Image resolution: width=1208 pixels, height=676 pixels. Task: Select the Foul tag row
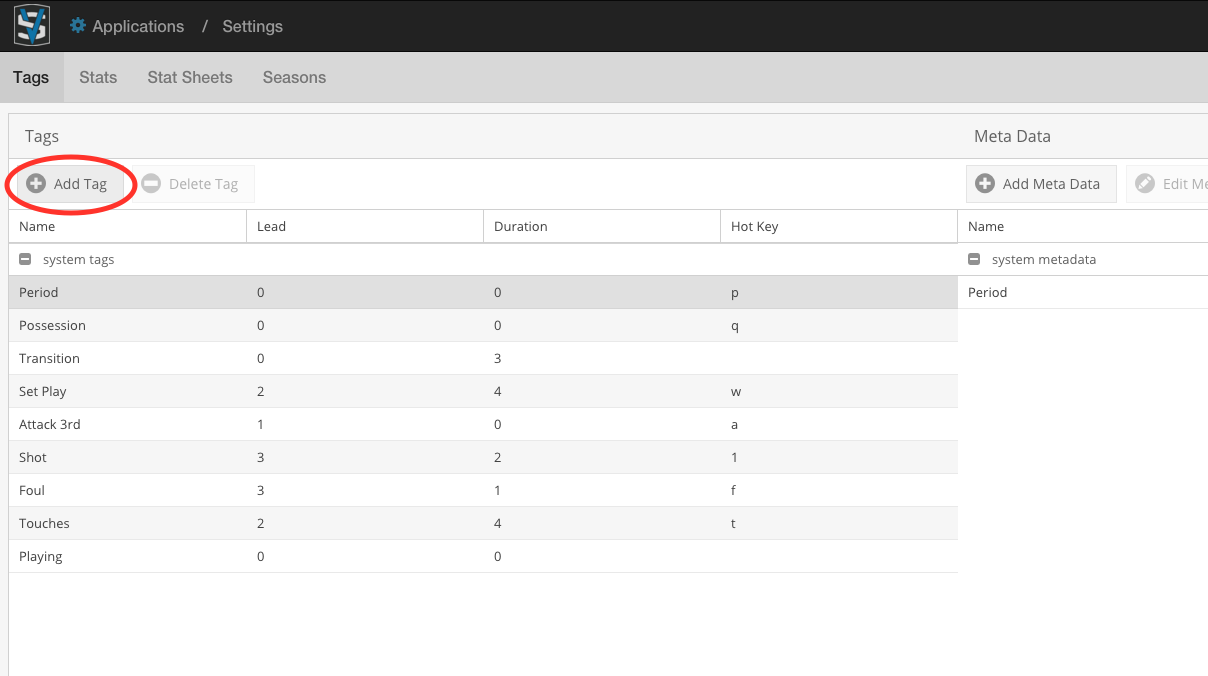[x=483, y=490]
